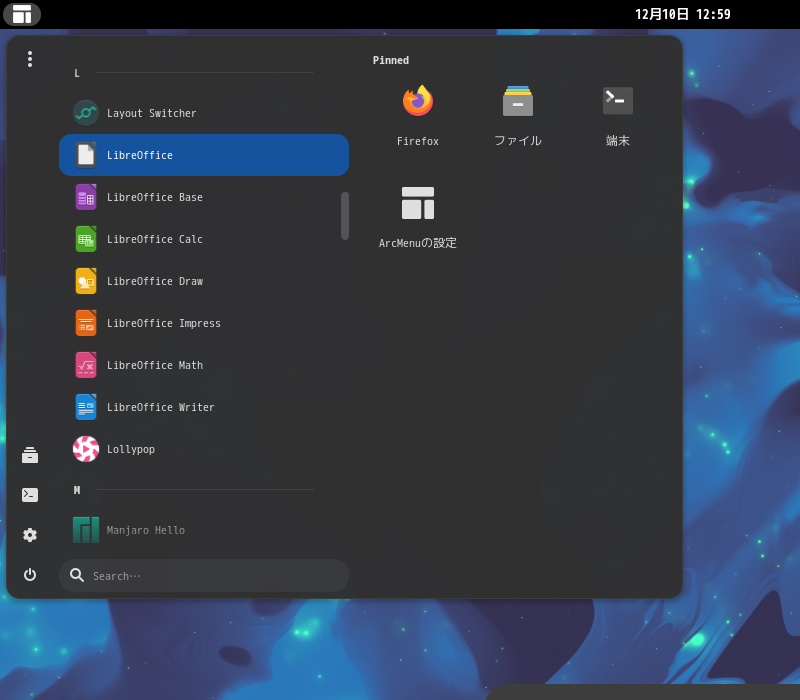Focus the Search… input field
This screenshot has height=700, width=800.
click(x=204, y=576)
